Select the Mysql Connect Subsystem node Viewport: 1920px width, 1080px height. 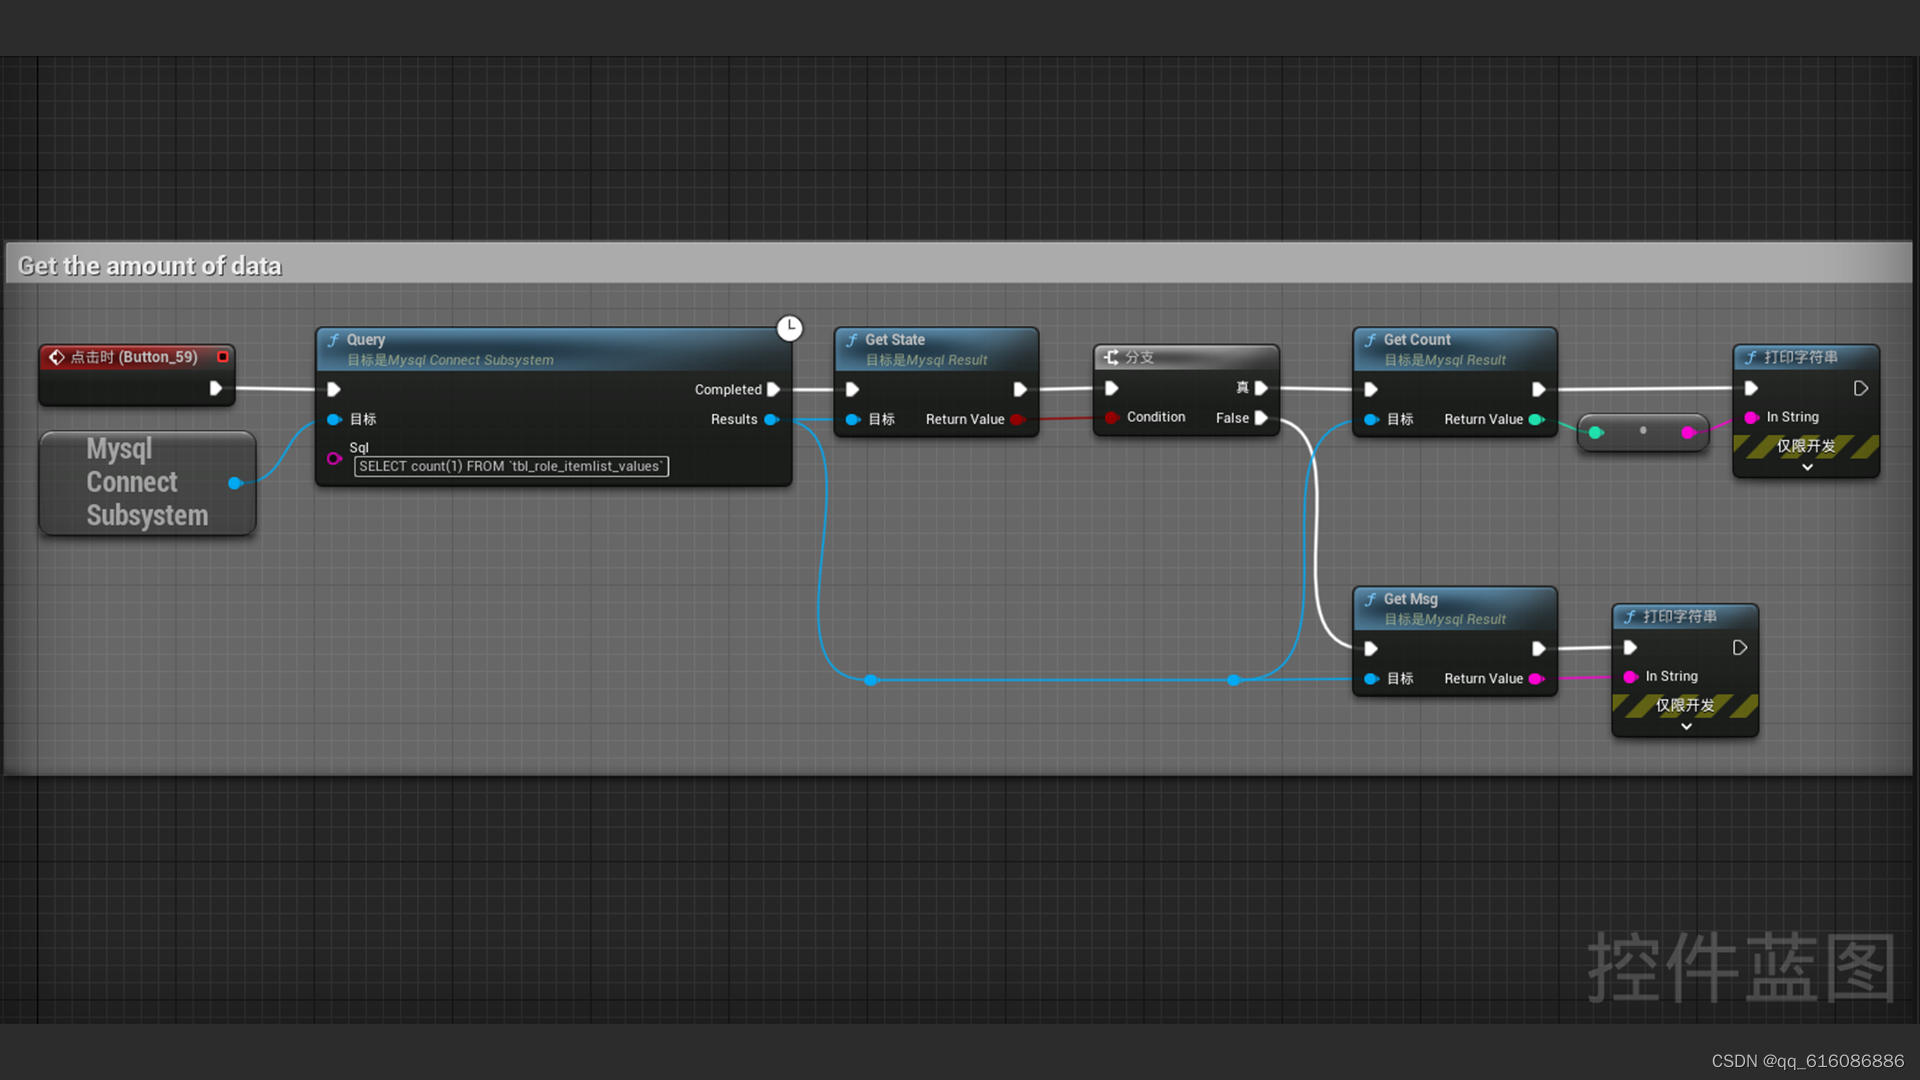point(140,483)
